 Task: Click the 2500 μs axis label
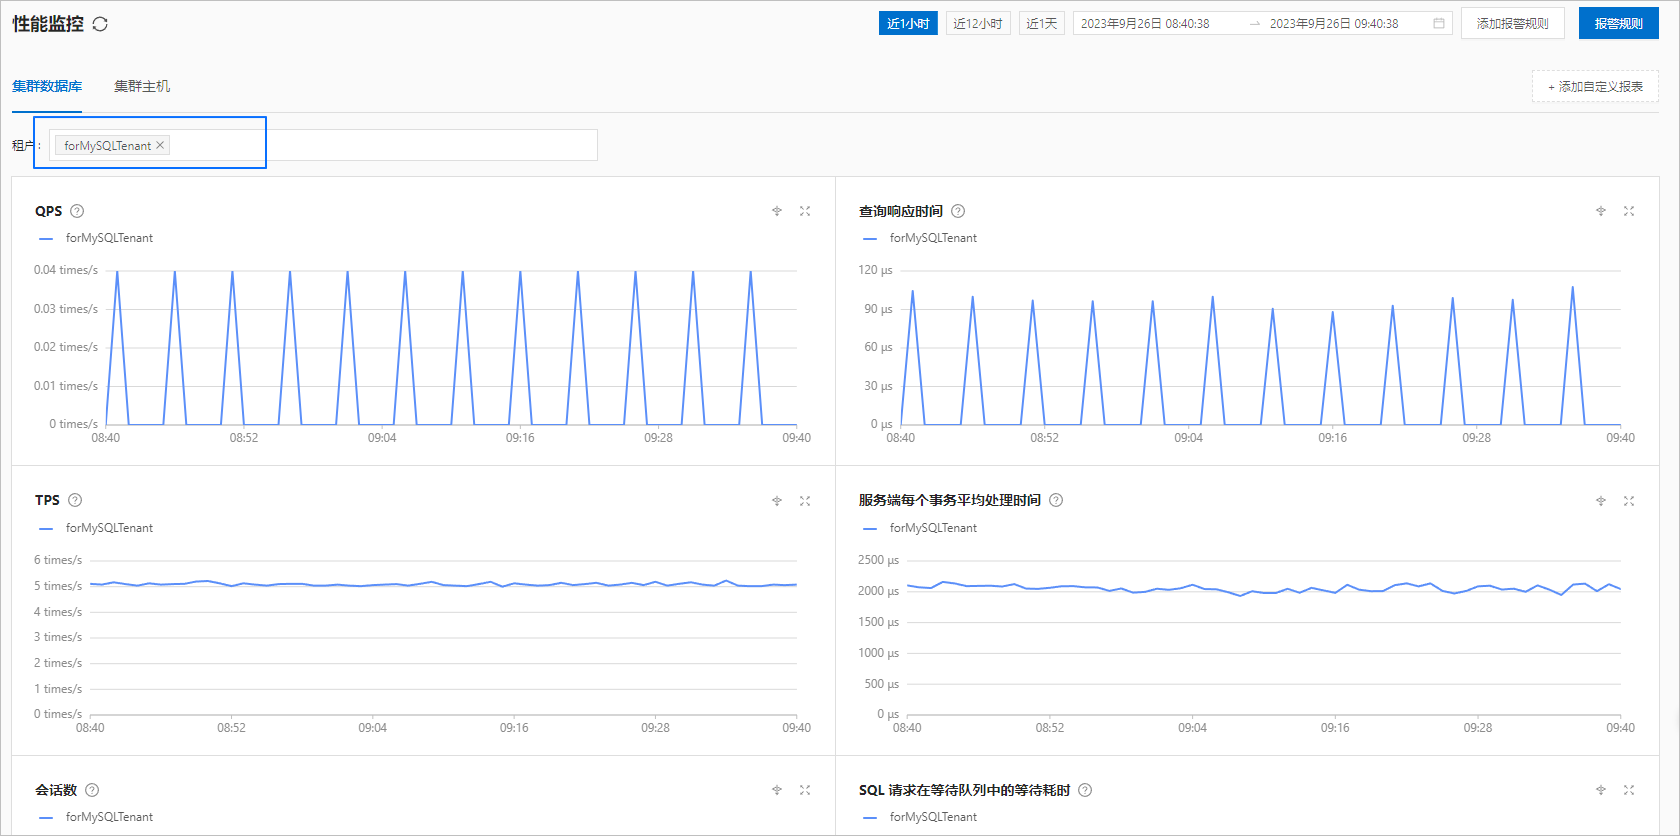tap(878, 560)
